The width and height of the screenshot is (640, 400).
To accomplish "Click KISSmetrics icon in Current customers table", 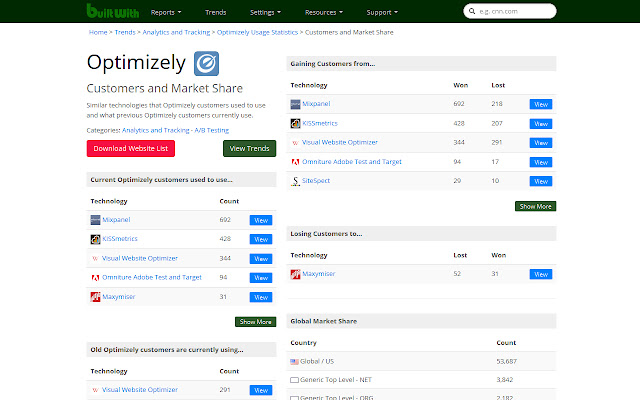I will click(95, 239).
